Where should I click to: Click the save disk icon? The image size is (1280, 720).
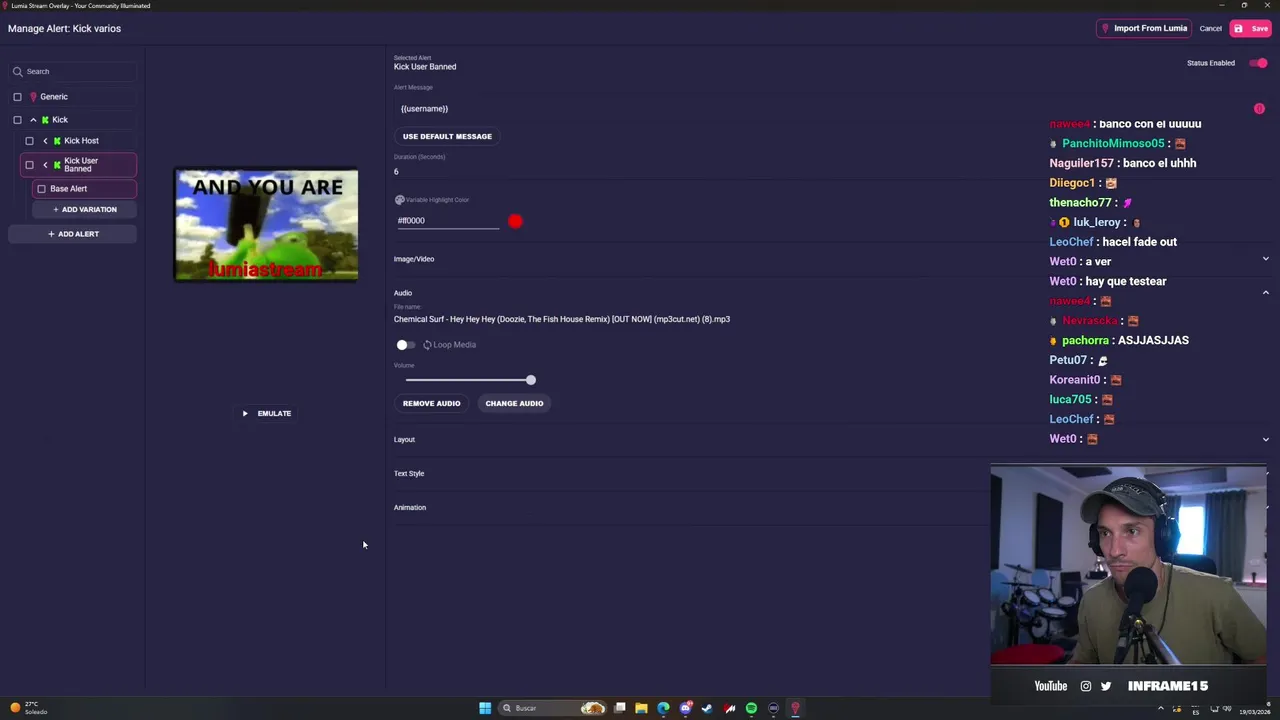tap(1238, 29)
